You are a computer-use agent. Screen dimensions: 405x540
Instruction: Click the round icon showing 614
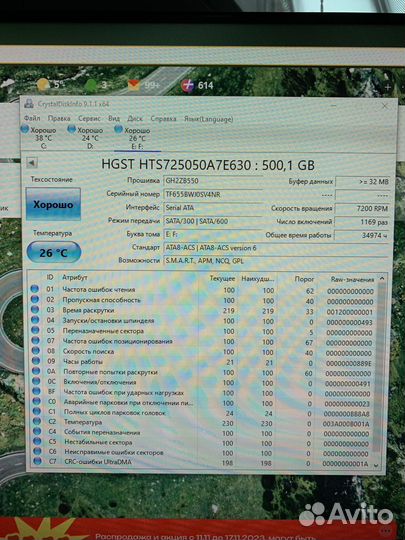click(188, 85)
